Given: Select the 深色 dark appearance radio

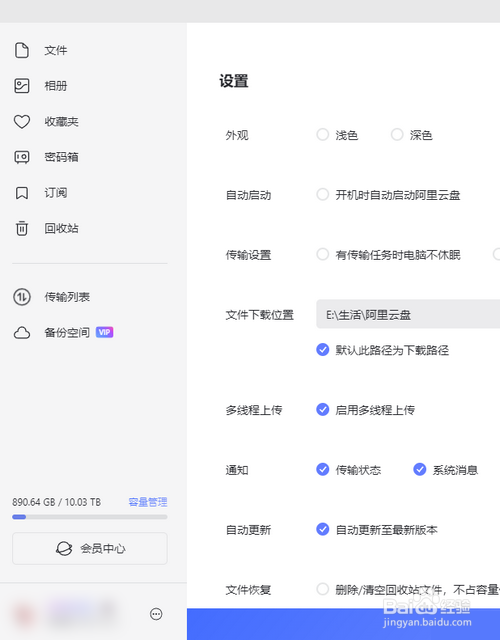Looking at the screenshot, I should point(397,135).
